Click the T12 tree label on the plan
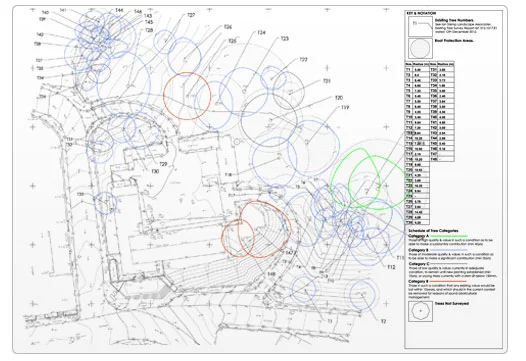This screenshot has width=526, height=361. [x=391, y=267]
